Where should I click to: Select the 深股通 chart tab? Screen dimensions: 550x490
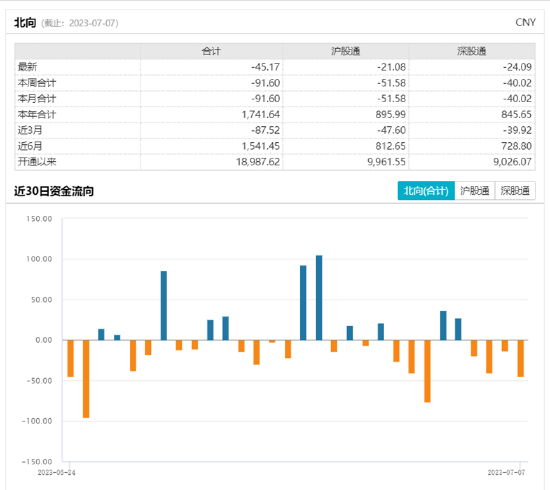(x=515, y=191)
